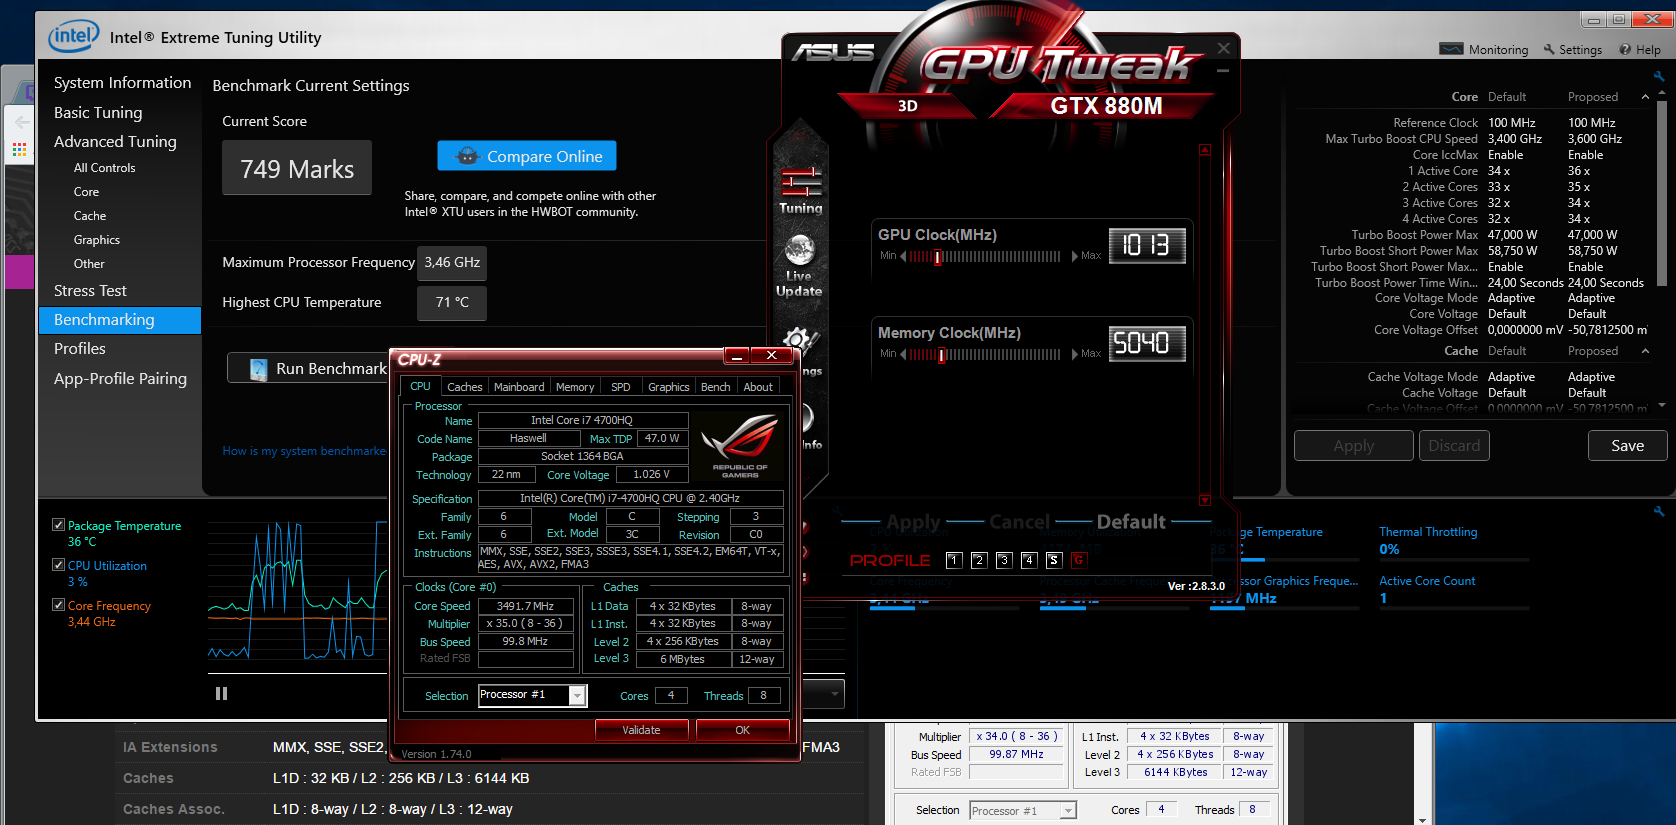Image resolution: width=1676 pixels, height=825 pixels.
Task: Switch to the Mainboard tab in CPU-Z
Action: [x=519, y=387]
